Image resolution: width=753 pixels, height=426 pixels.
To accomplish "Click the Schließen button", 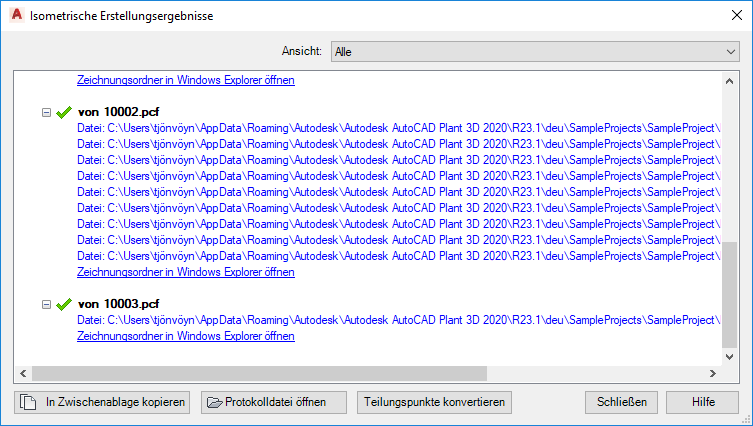I will click(x=621, y=402).
